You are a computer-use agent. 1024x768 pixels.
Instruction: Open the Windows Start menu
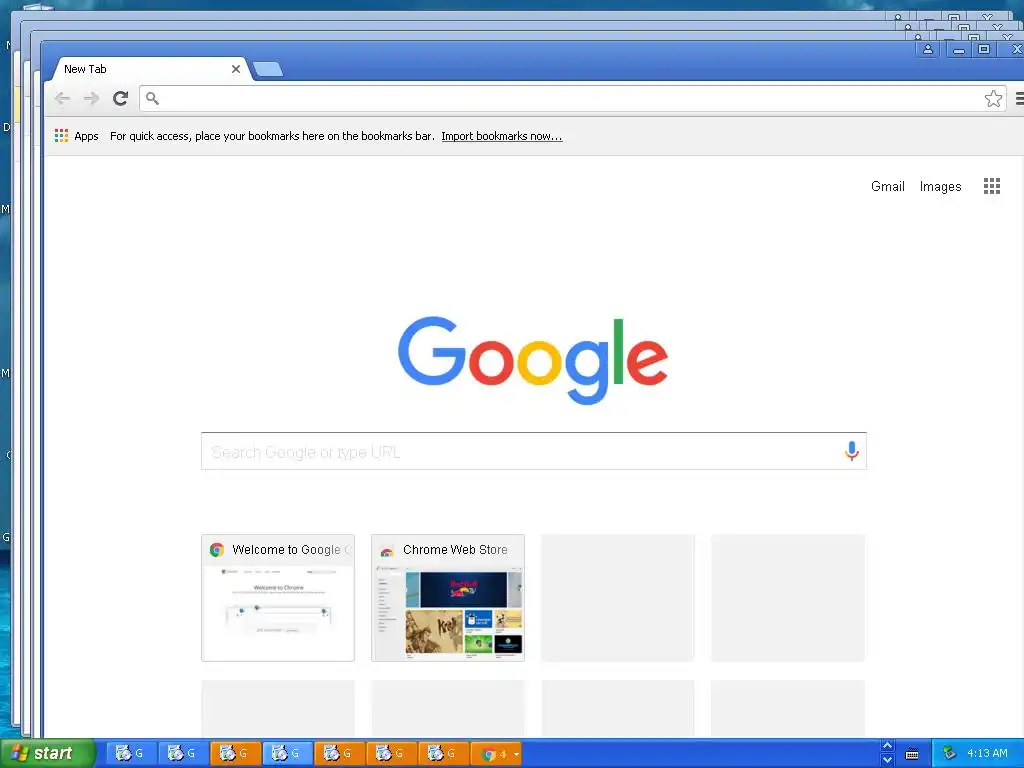click(x=47, y=754)
